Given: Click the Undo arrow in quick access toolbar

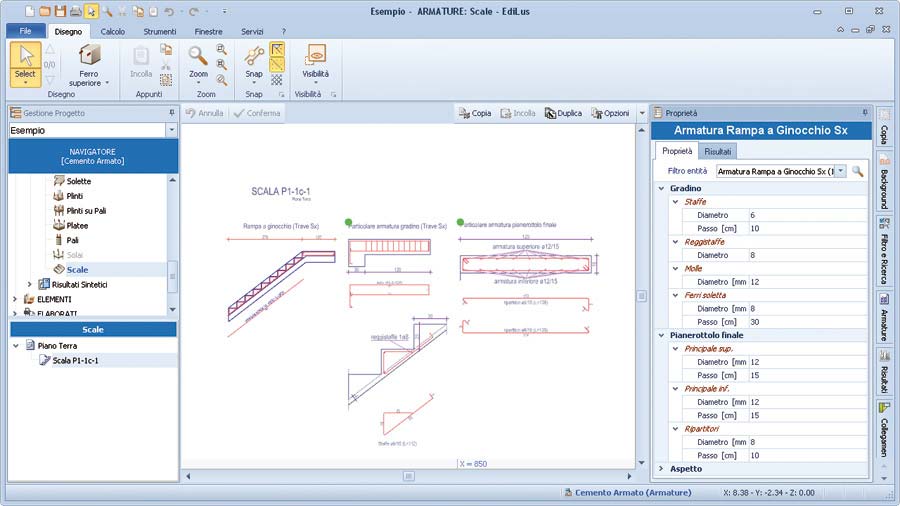Looking at the screenshot, I should point(169,11).
